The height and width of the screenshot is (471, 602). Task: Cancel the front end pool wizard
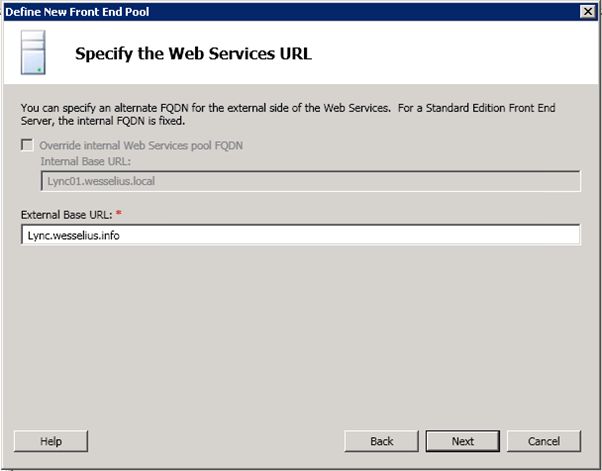click(x=543, y=441)
